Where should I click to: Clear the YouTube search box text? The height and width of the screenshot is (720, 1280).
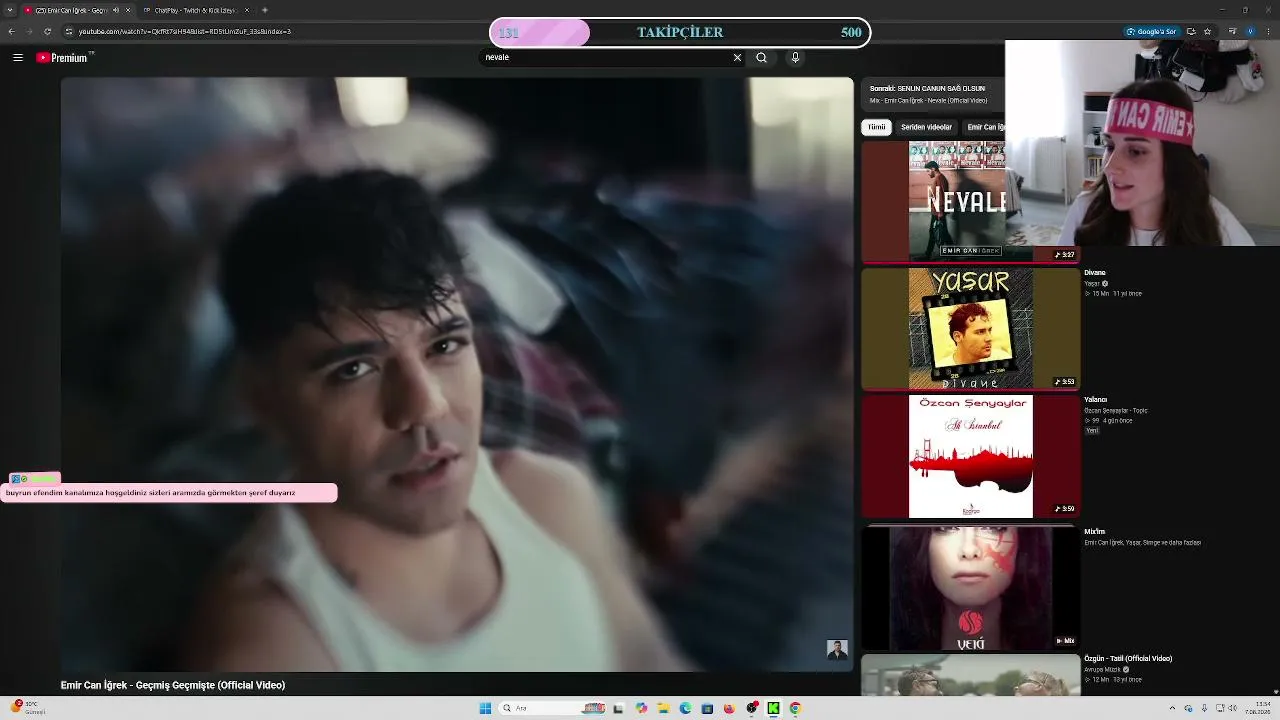point(737,58)
